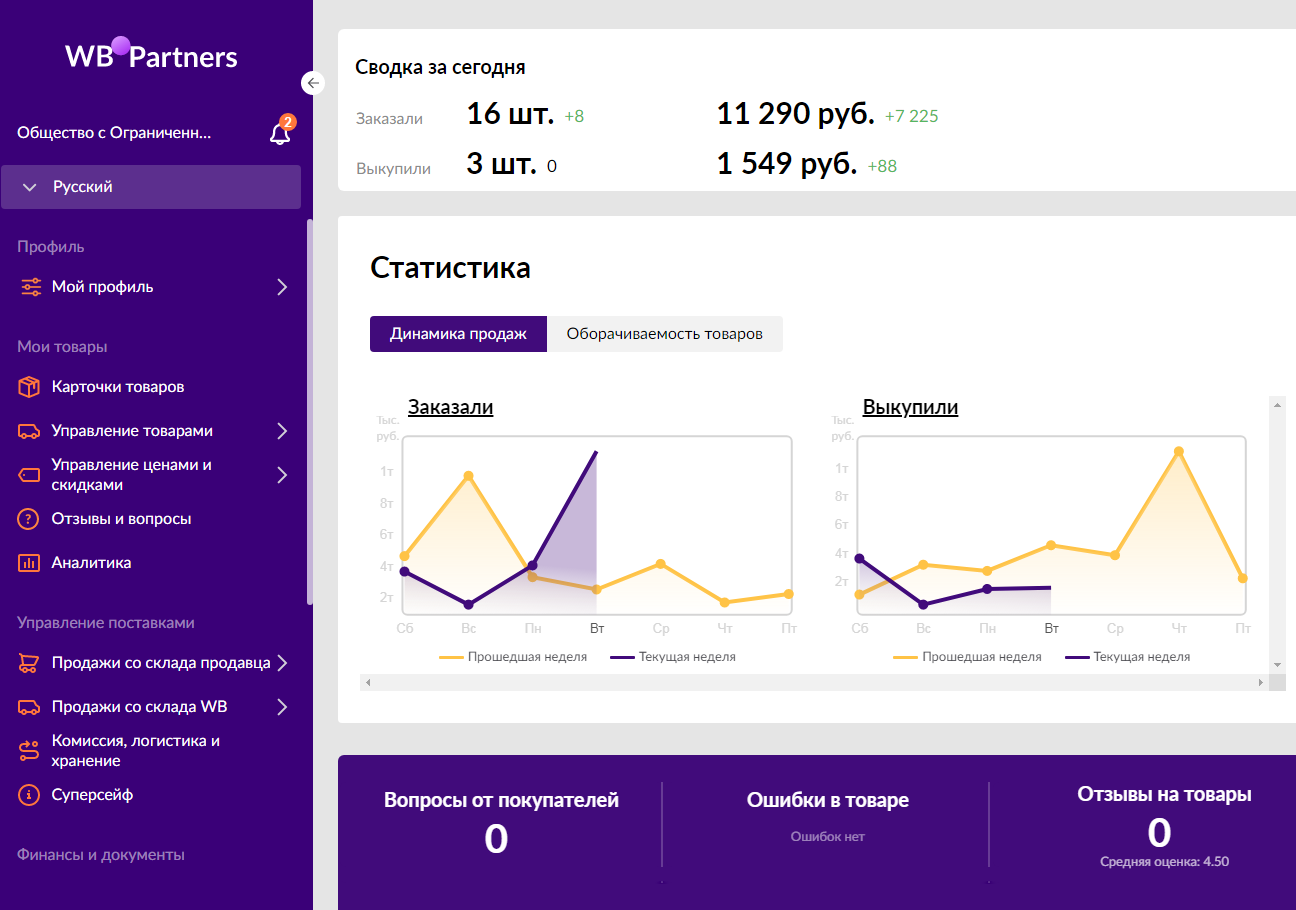Open the Отзывы и вопросы menu item
The width and height of the screenshot is (1296, 910).
[x=121, y=519]
